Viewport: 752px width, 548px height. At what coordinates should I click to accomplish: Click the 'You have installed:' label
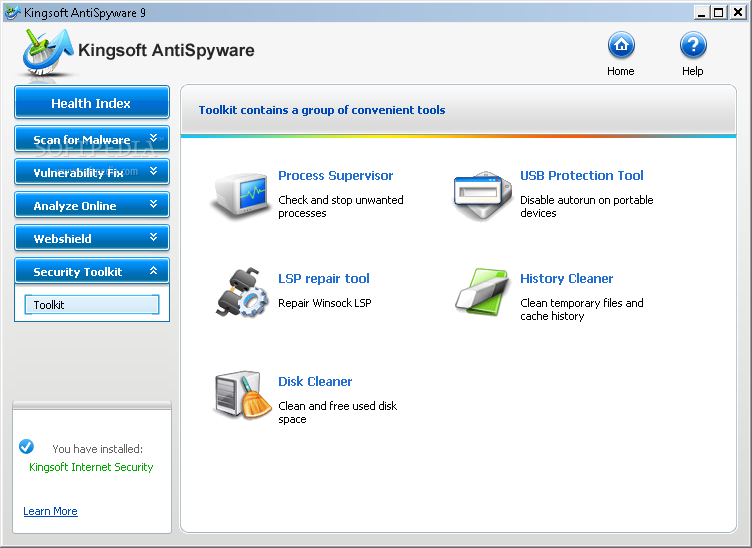97,449
